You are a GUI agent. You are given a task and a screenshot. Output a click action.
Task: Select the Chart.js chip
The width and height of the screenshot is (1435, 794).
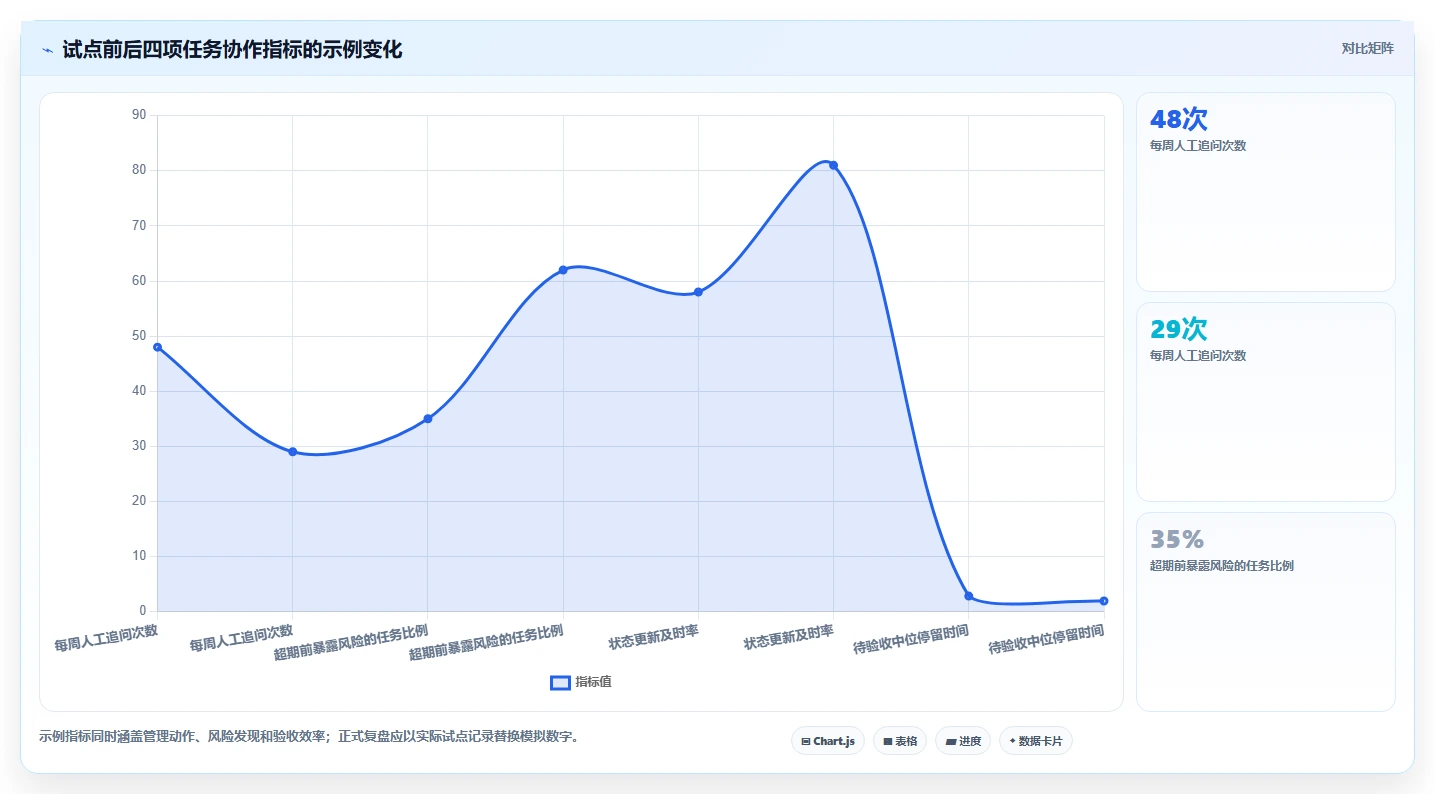tap(828, 741)
